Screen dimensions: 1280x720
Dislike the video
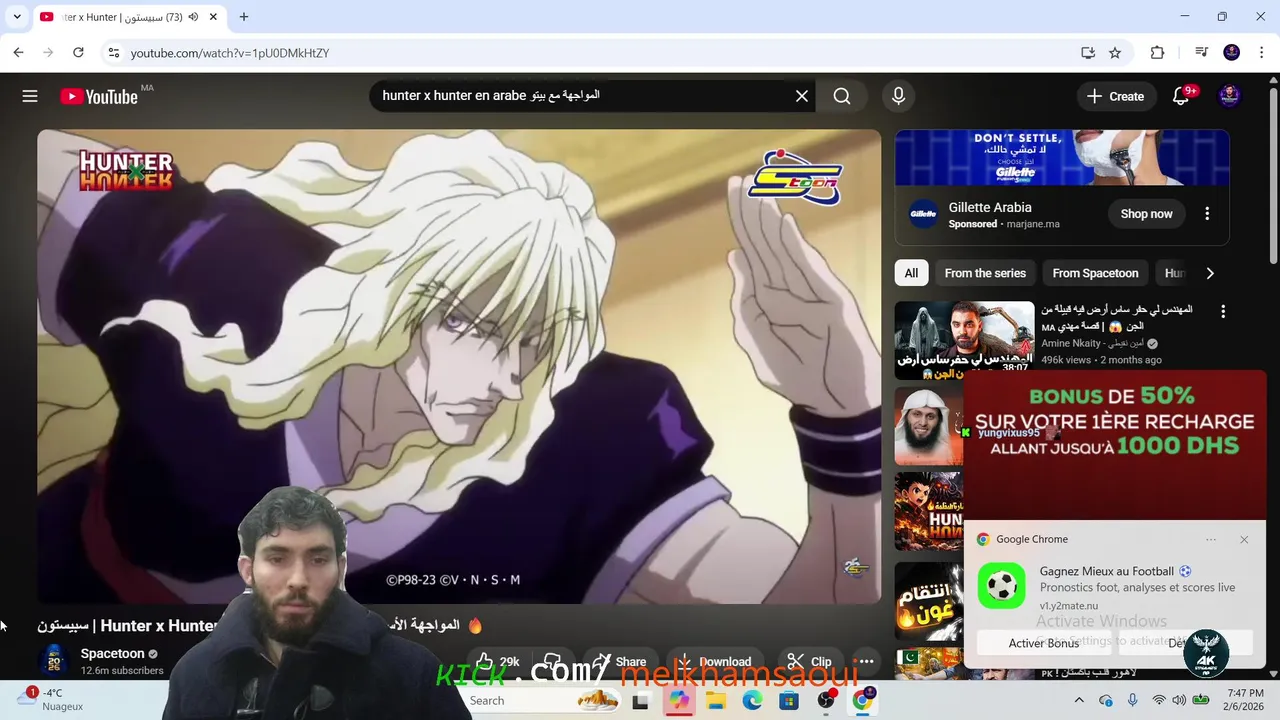553,662
